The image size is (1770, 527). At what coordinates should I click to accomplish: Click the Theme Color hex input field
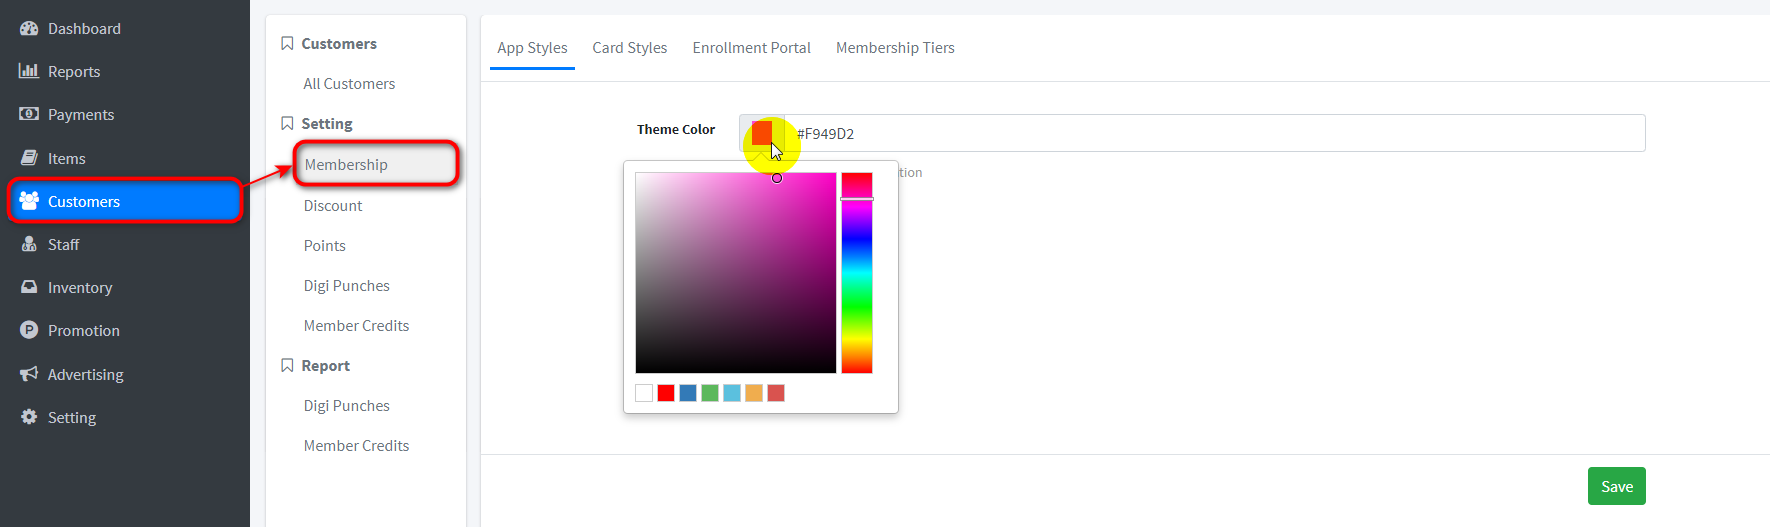pyautogui.click(x=1215, y=133)
